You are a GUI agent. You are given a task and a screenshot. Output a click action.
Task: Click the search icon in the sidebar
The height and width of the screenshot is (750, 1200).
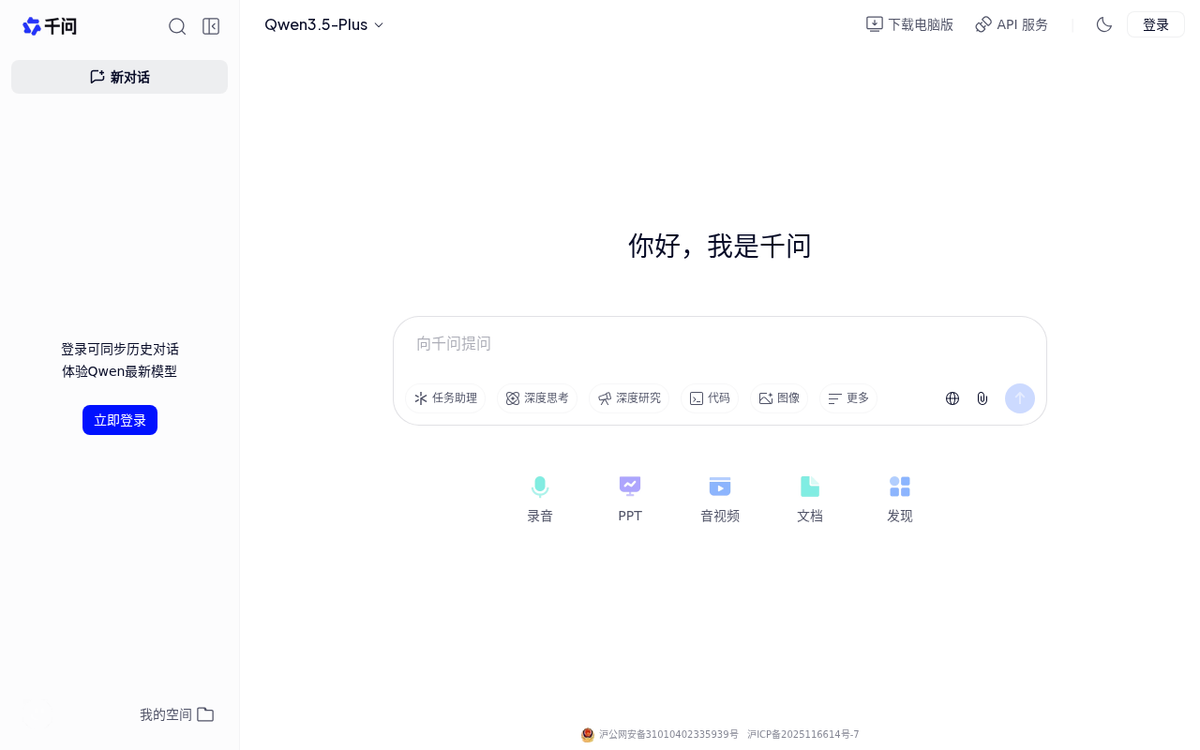pos(177,26)
